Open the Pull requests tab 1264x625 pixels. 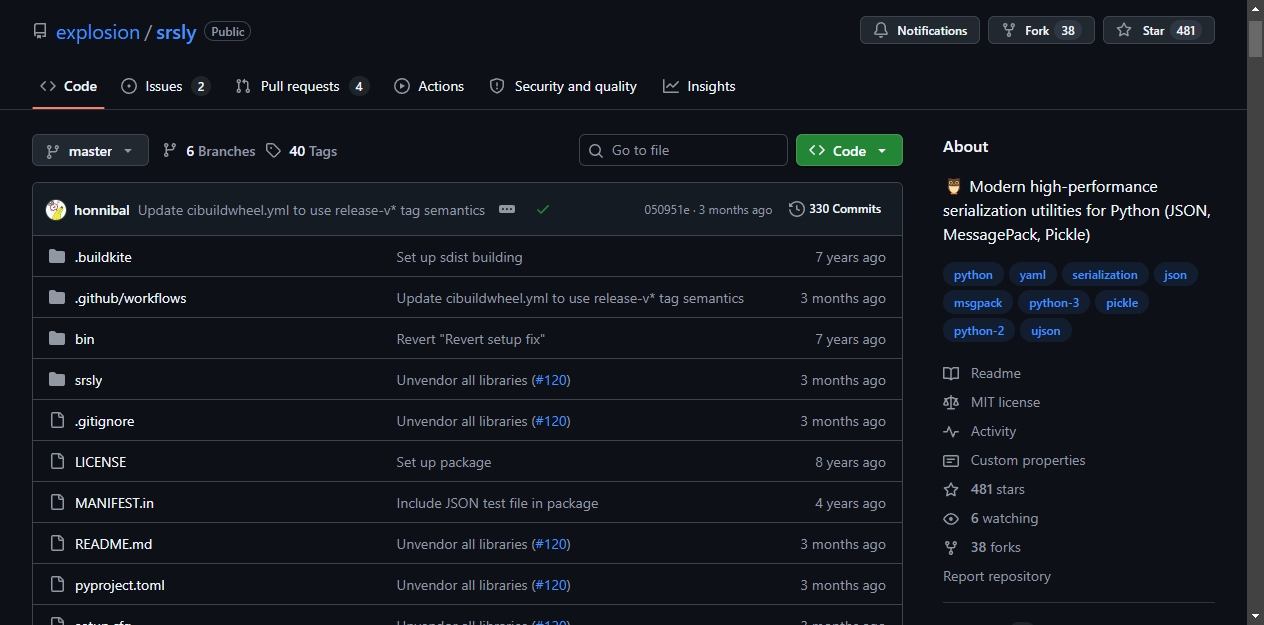click(302, 86)
